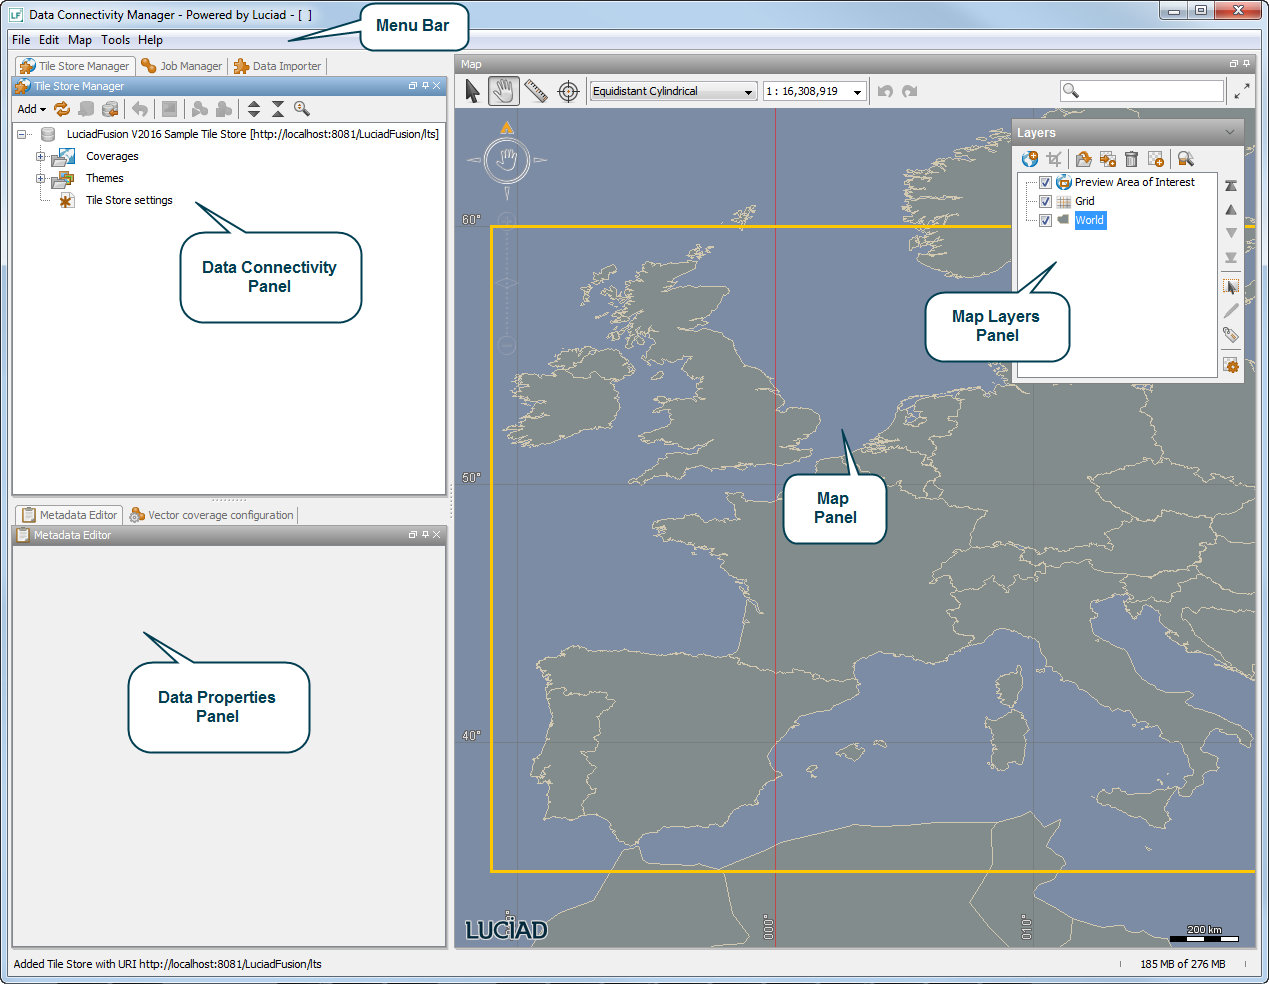1269x984 pixels.
Task: Click the magnifier search icon in Tile Store toolbar
Action: [x=302, y=109]
